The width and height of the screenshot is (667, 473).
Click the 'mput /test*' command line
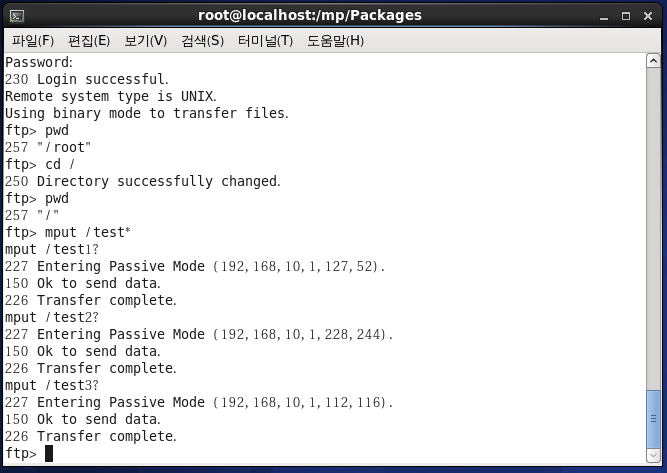pos(68,232)
